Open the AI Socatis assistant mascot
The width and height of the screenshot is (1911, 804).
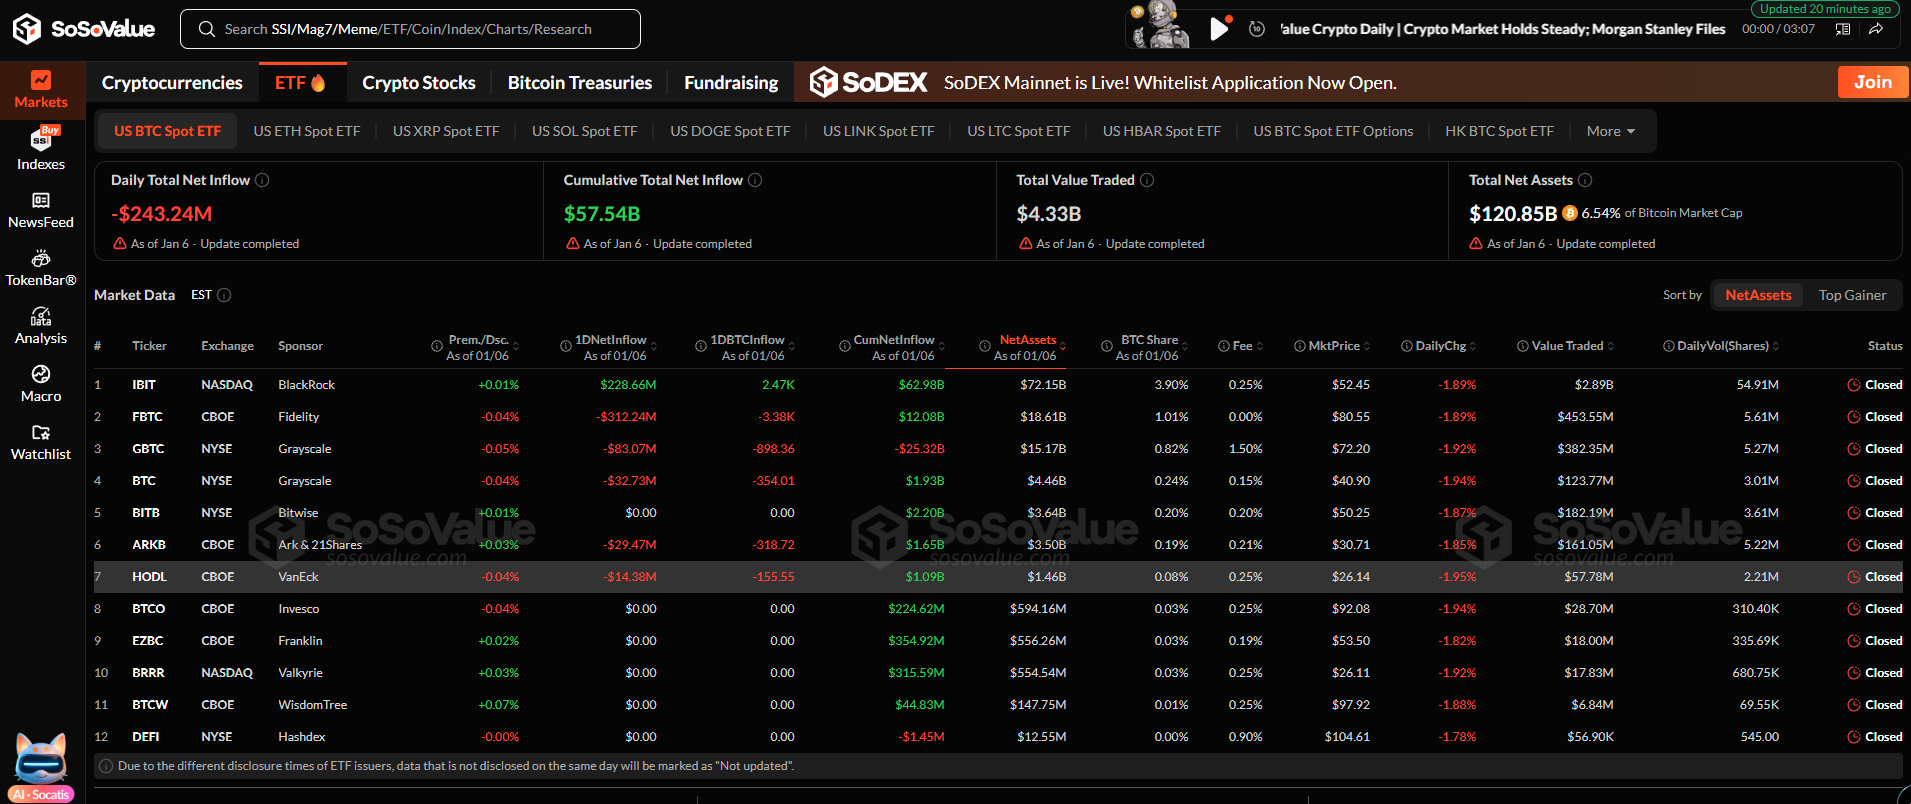pos(41,768)
